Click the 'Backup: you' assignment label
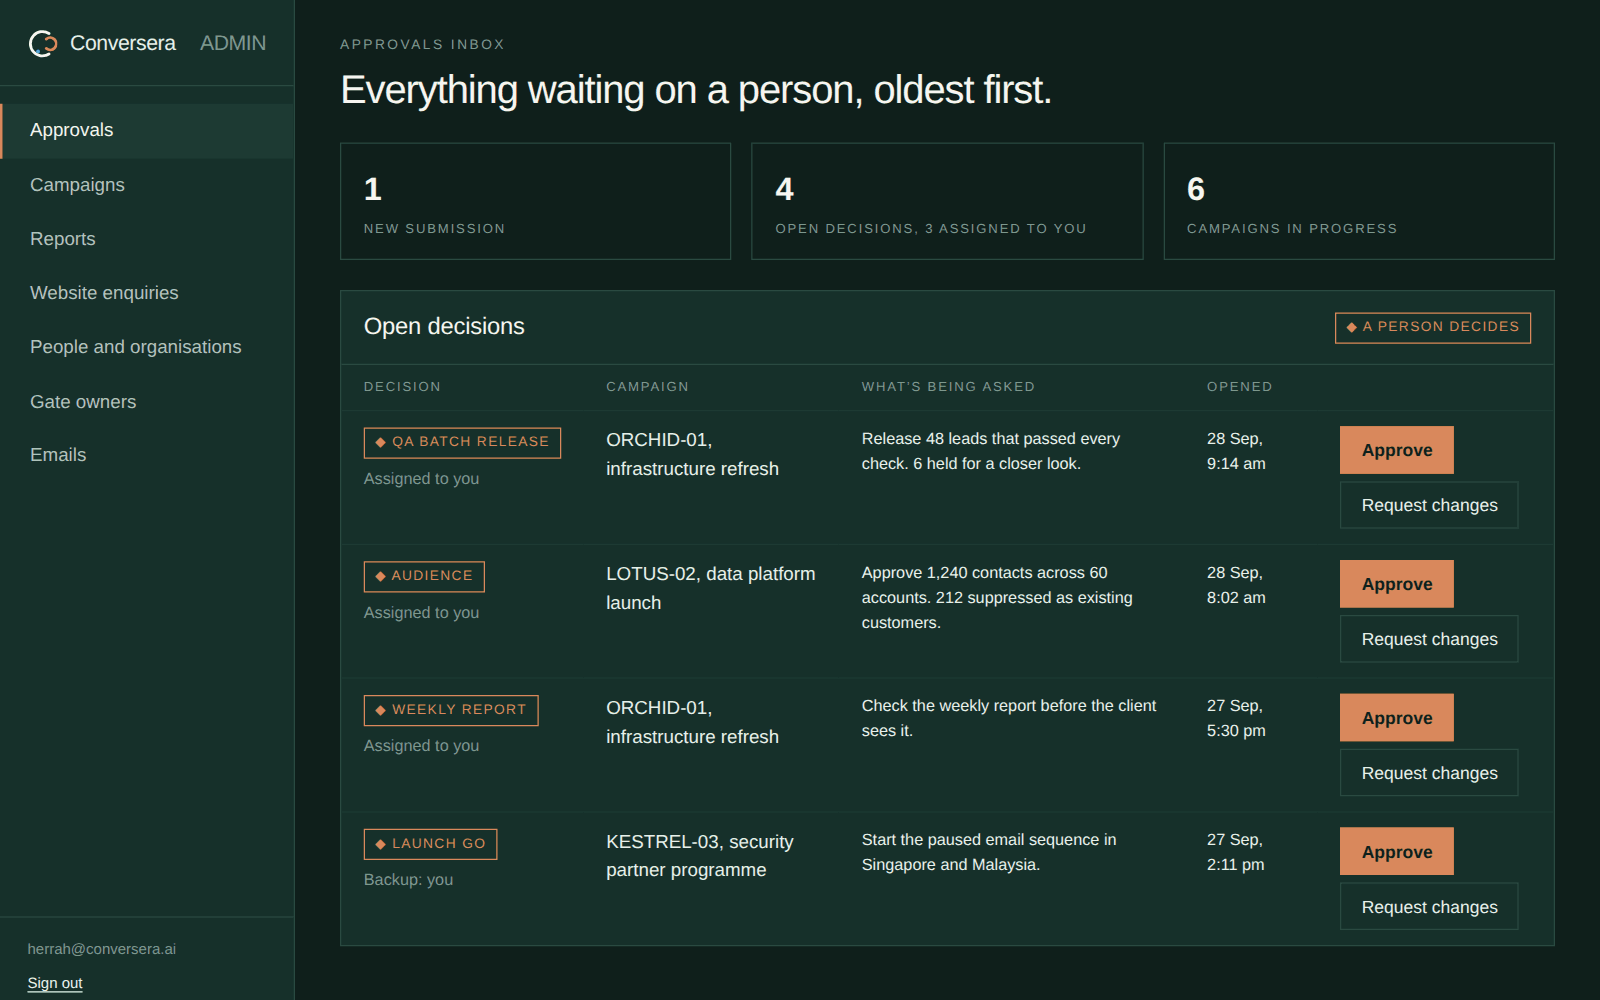The height and width of the screenshot is (1000, 1600). click(408, 880)
